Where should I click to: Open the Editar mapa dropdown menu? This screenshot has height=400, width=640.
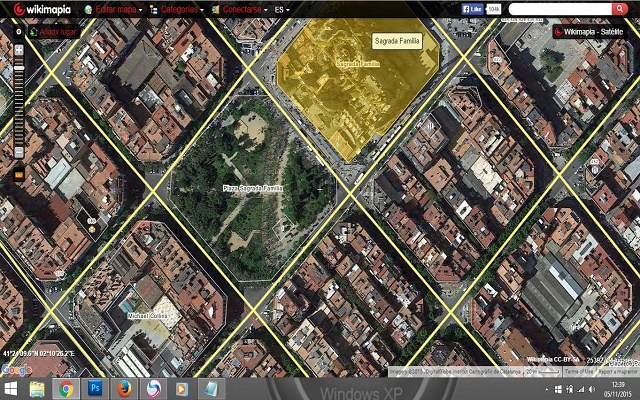coord(114,9)
